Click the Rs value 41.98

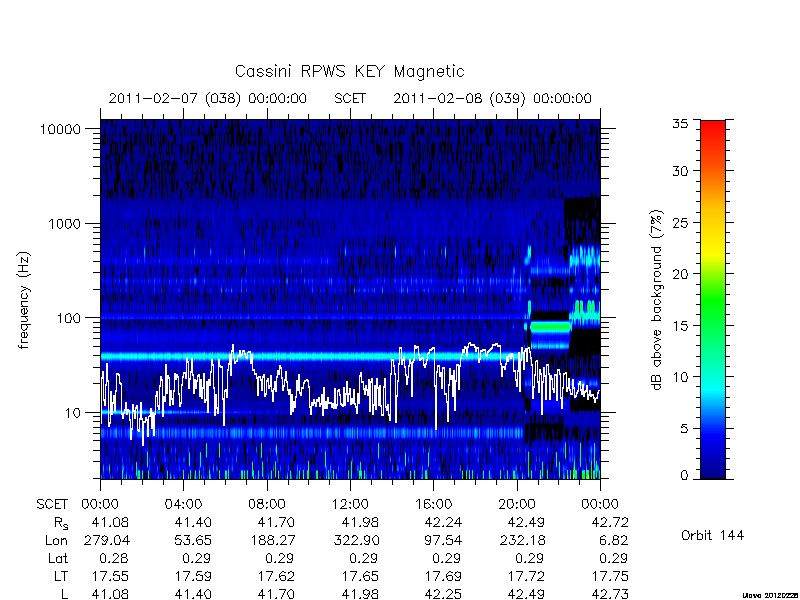click(360, 522)
